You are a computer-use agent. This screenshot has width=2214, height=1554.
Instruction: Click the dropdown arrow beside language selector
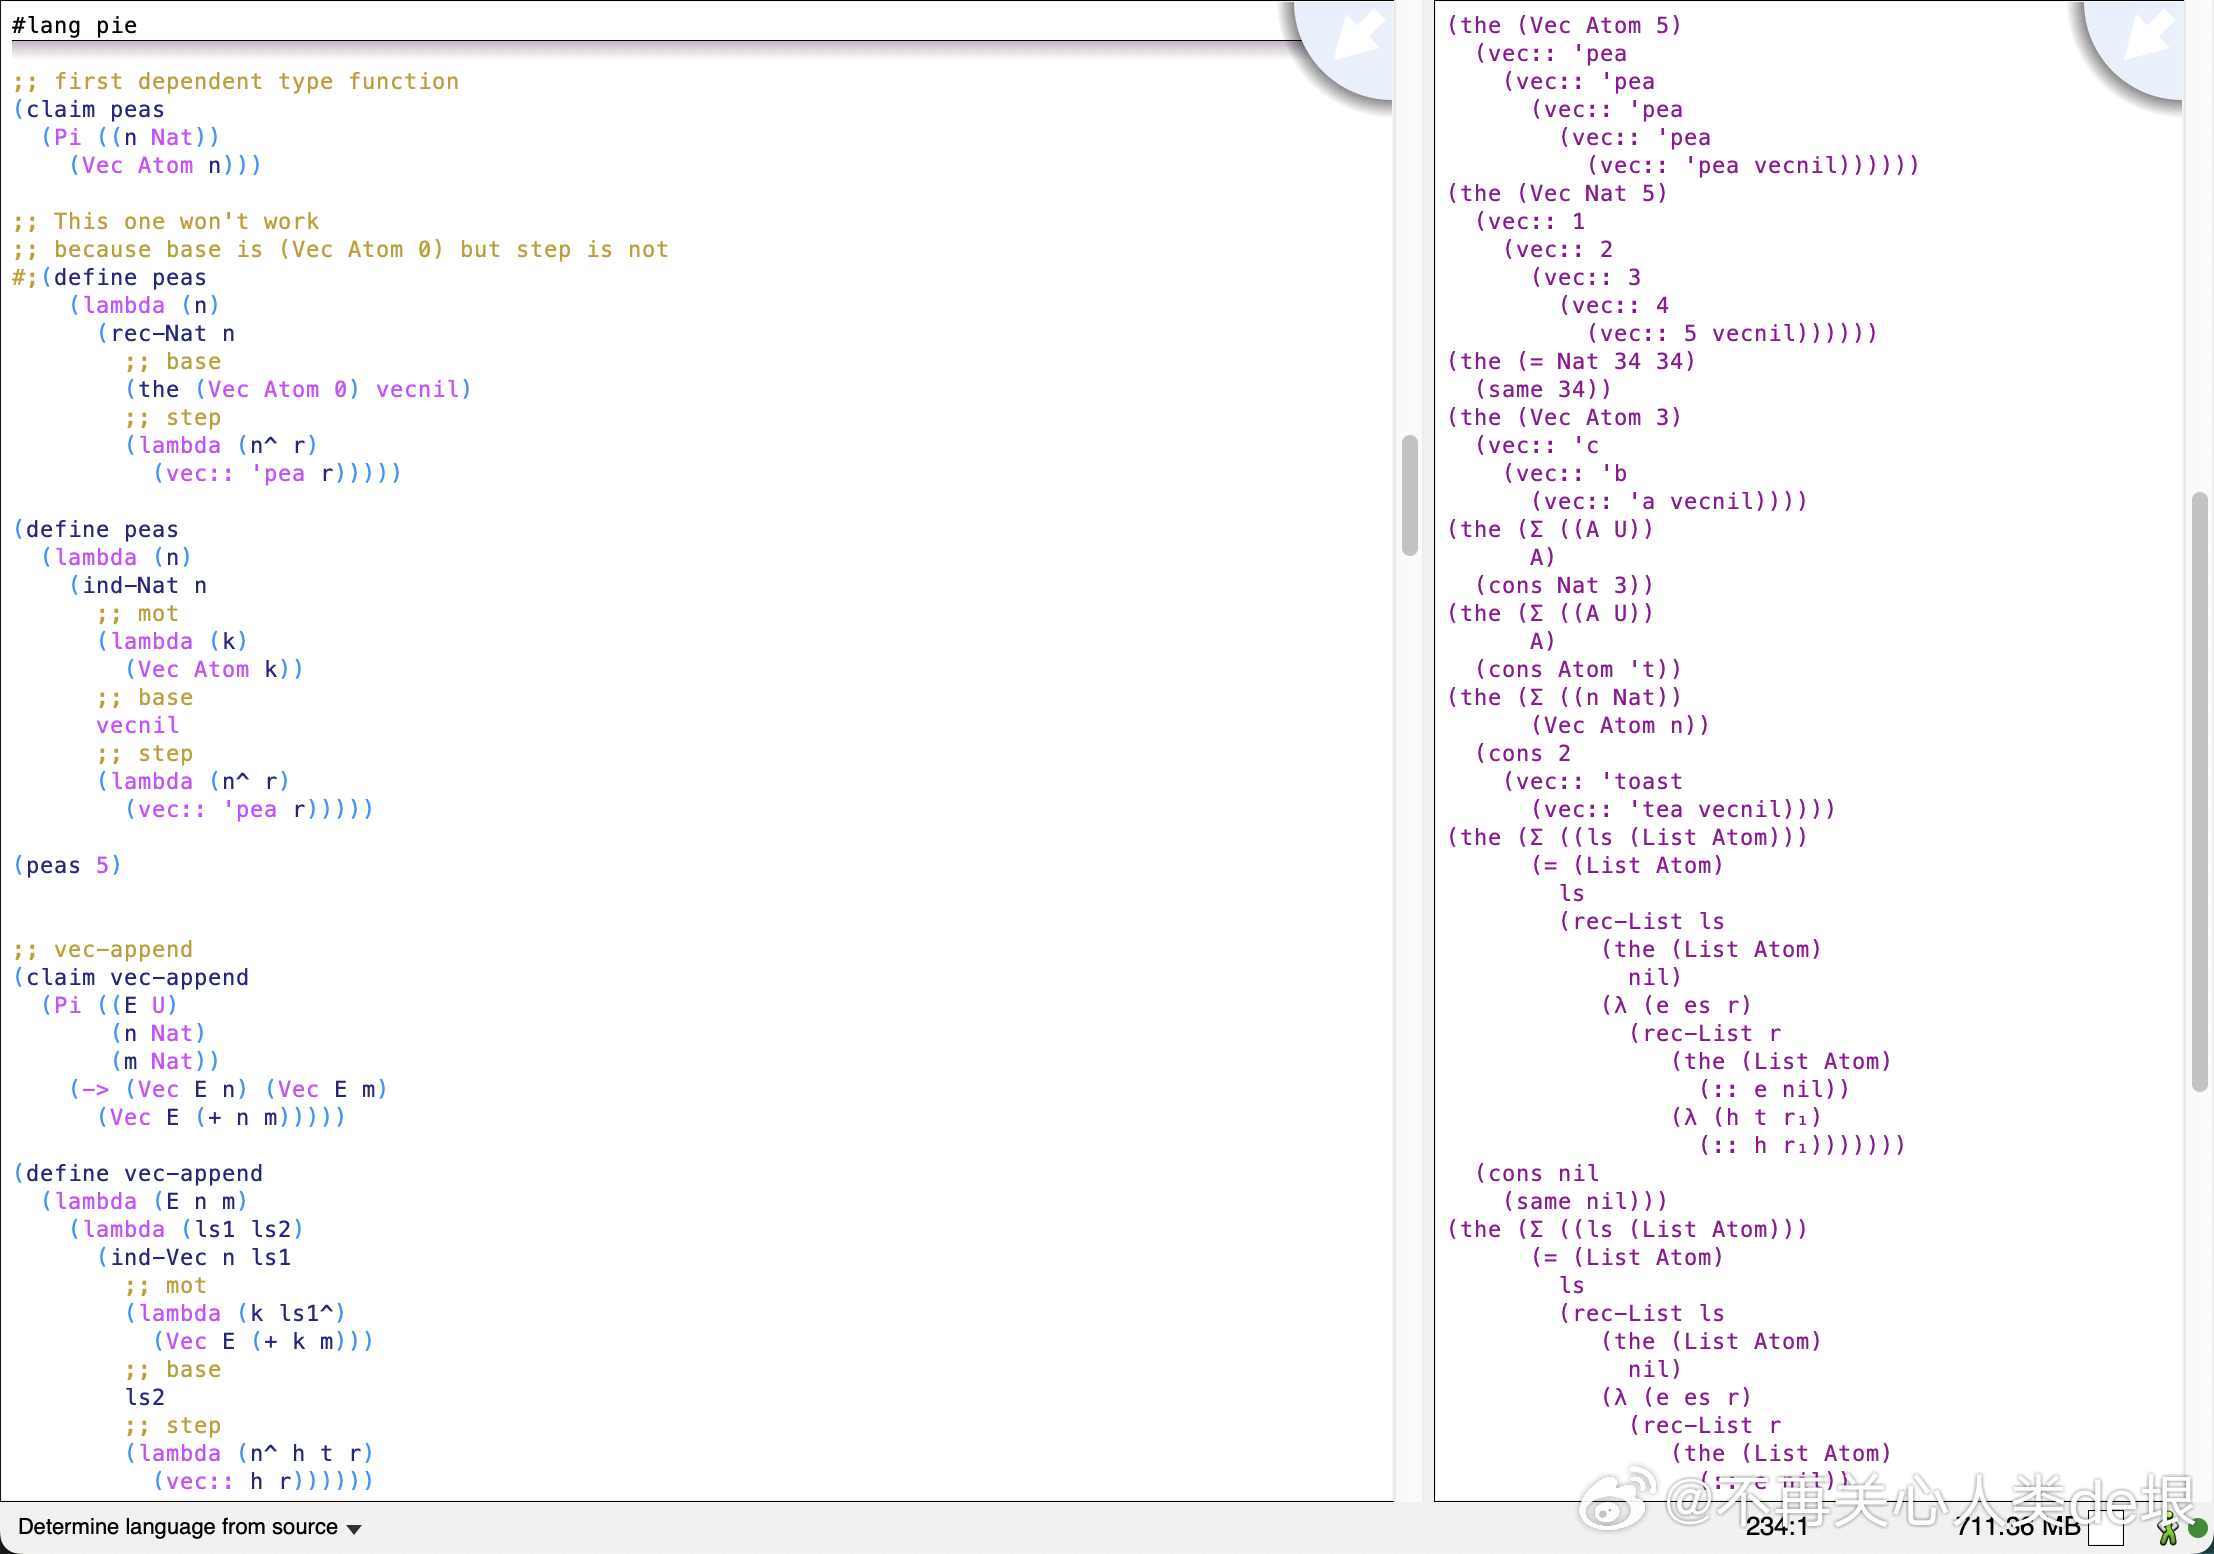[354, 1528]
